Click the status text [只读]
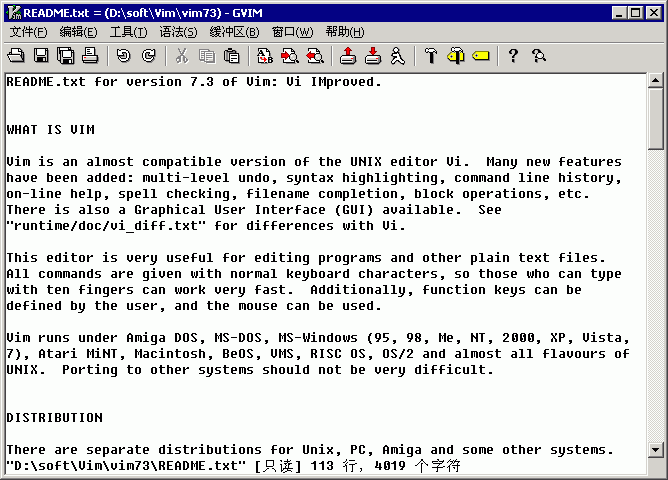The height and width of the screenshot is (480, 668). pos(278,466)
